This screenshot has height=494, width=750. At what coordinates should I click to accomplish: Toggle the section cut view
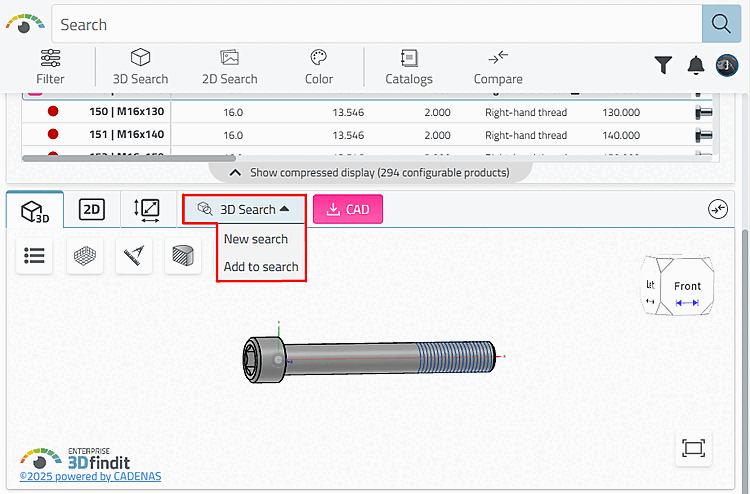183,256
